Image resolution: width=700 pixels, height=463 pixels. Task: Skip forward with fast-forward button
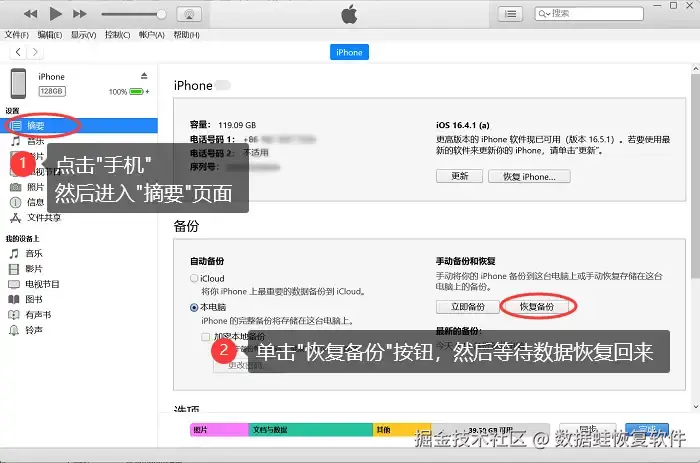pos(79,14)
